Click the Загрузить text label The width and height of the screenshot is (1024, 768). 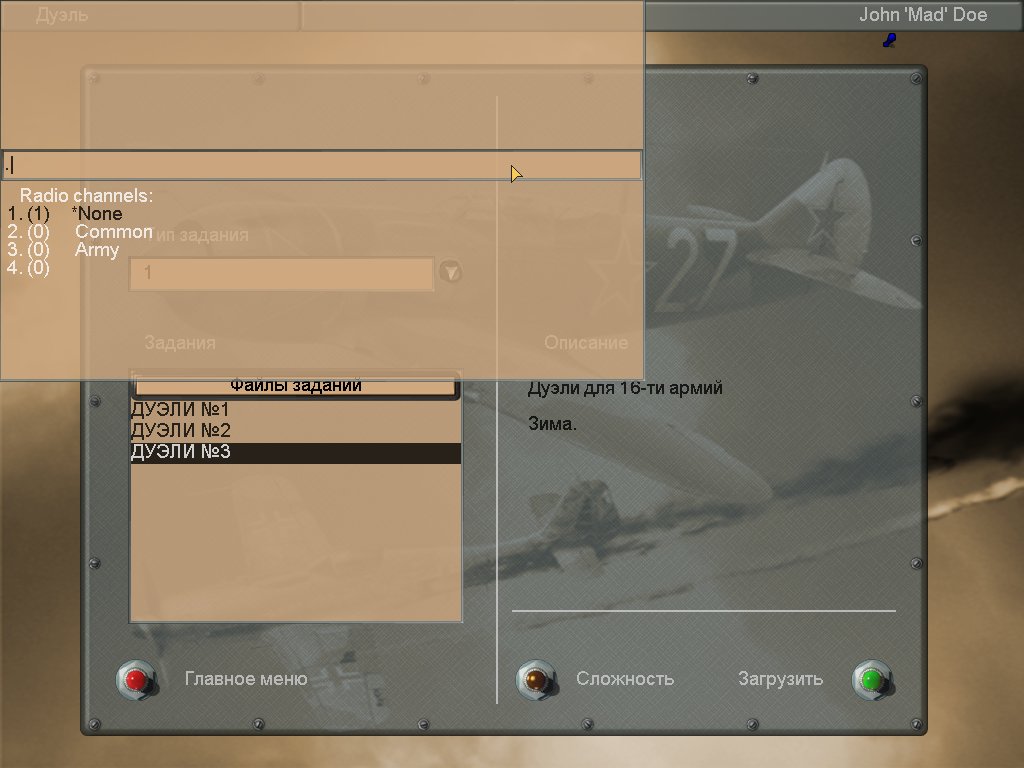(x=780, y=679)
